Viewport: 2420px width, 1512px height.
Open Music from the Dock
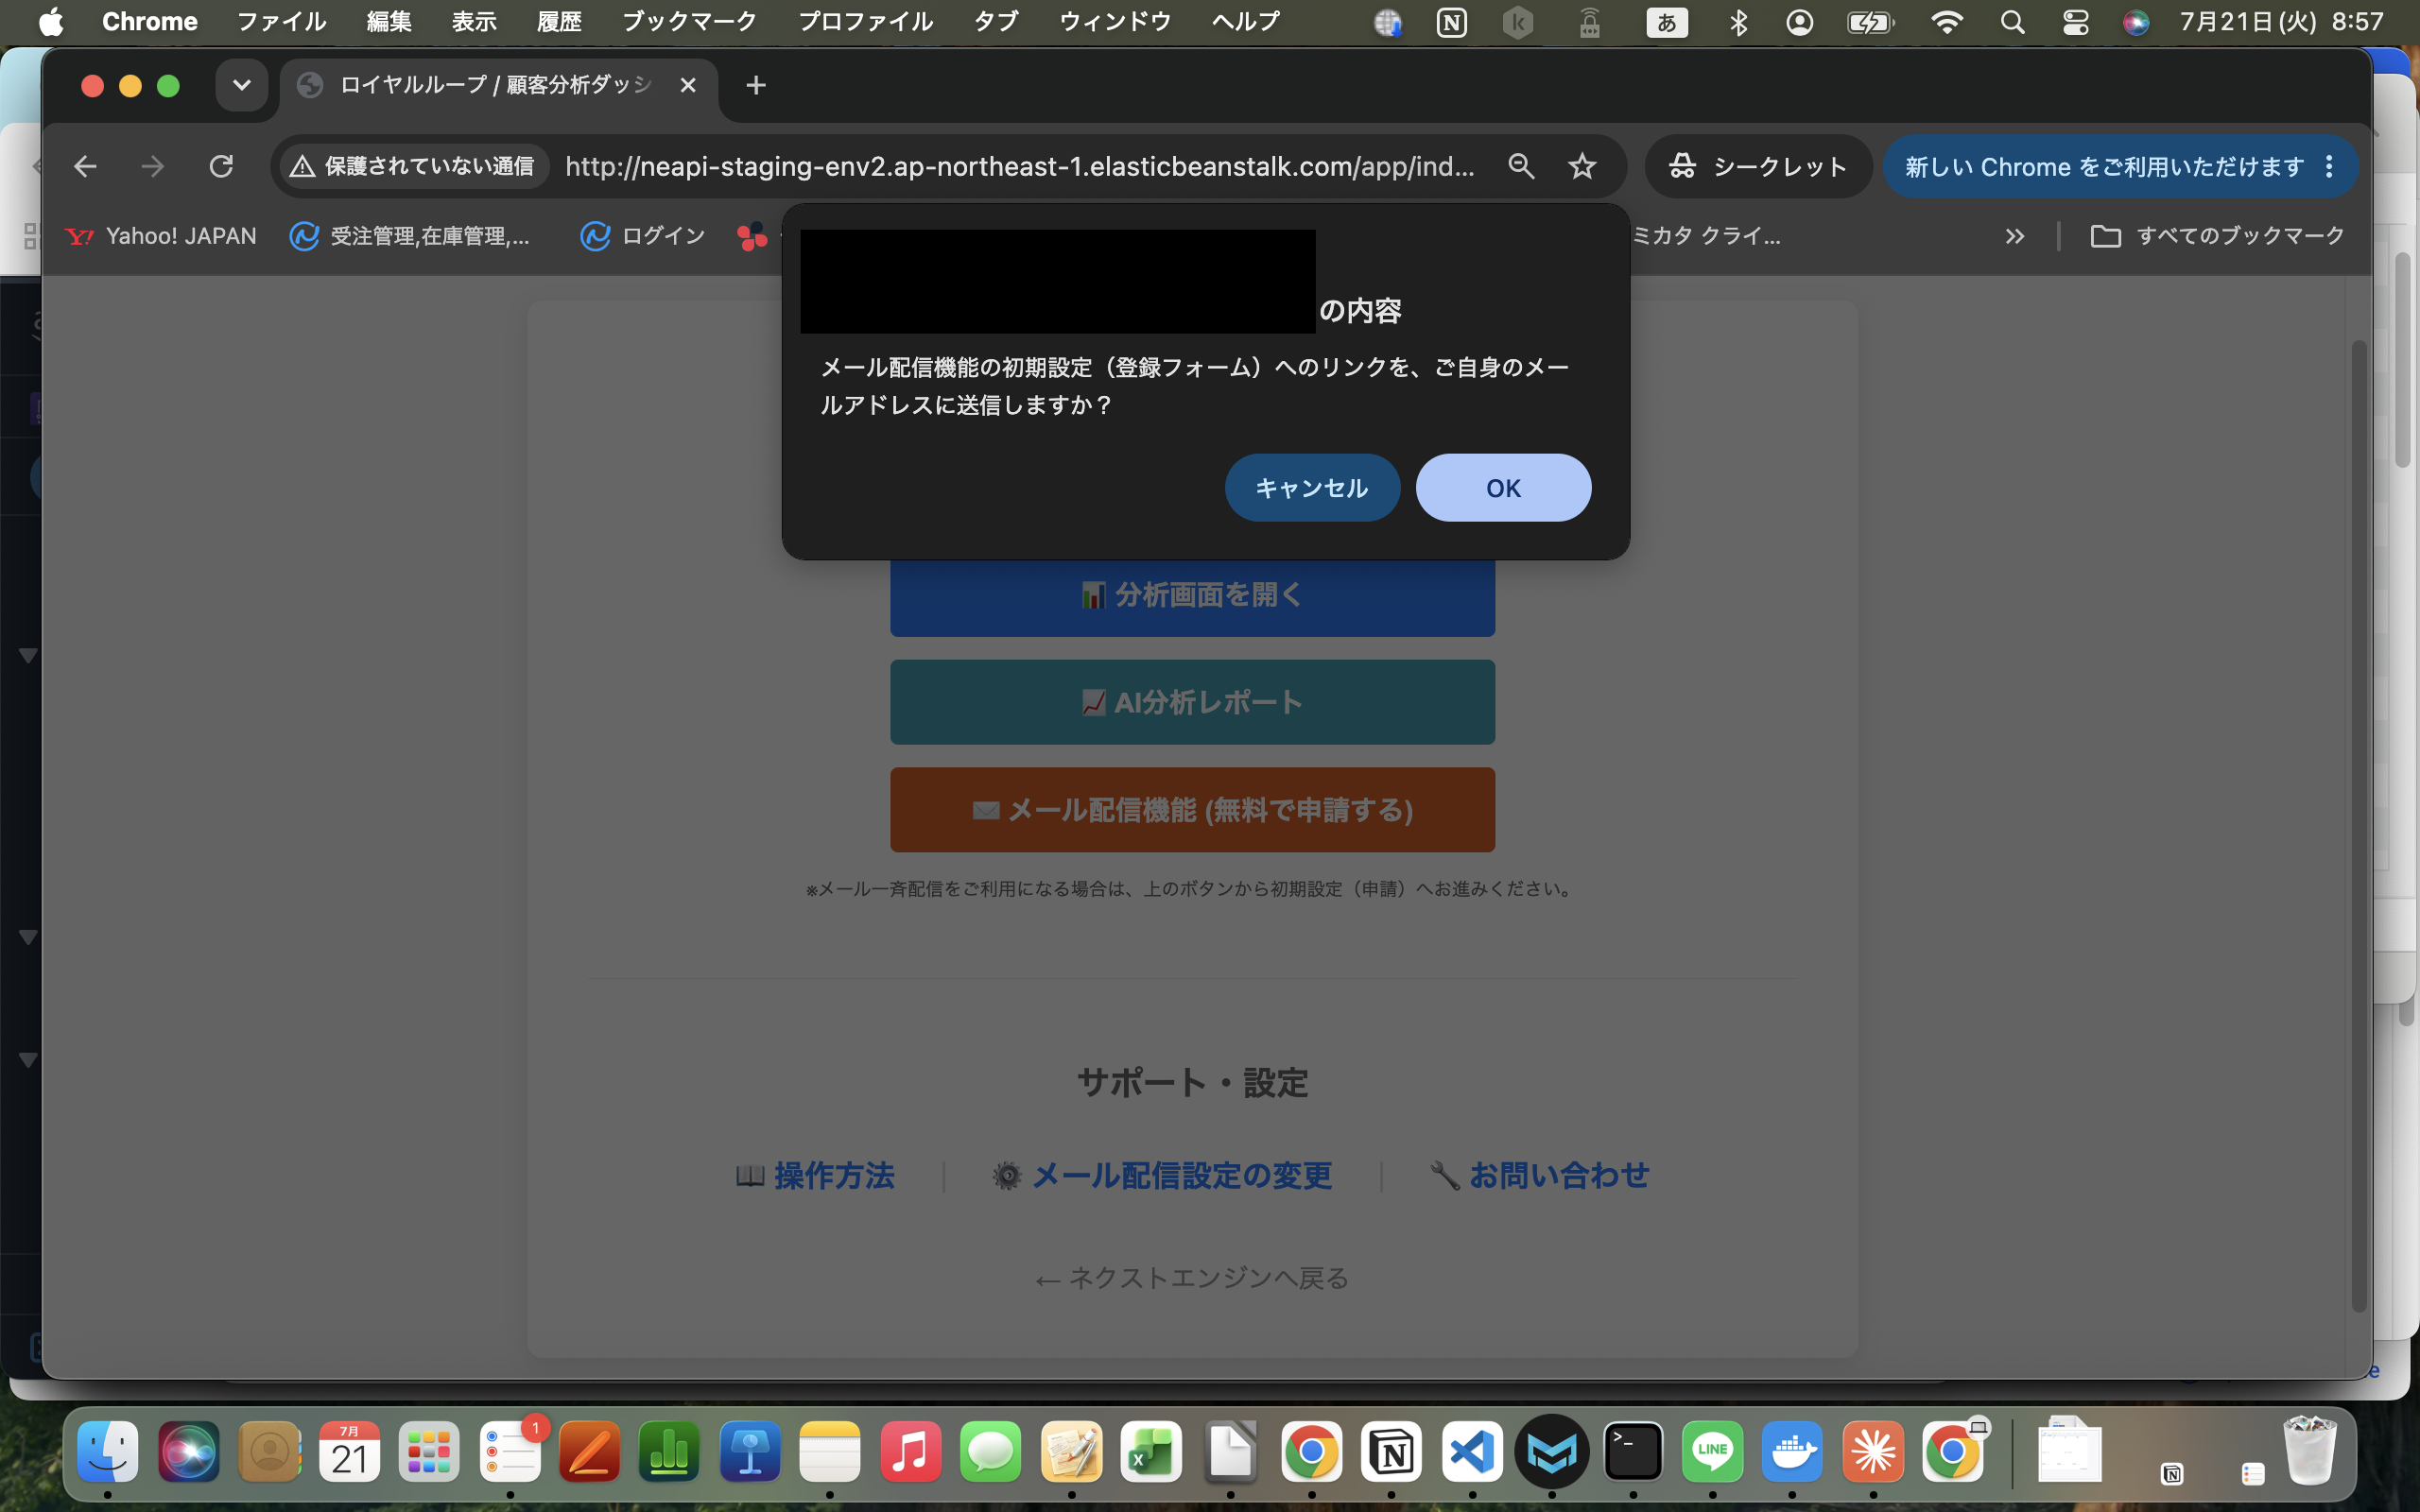(910, 1451)
